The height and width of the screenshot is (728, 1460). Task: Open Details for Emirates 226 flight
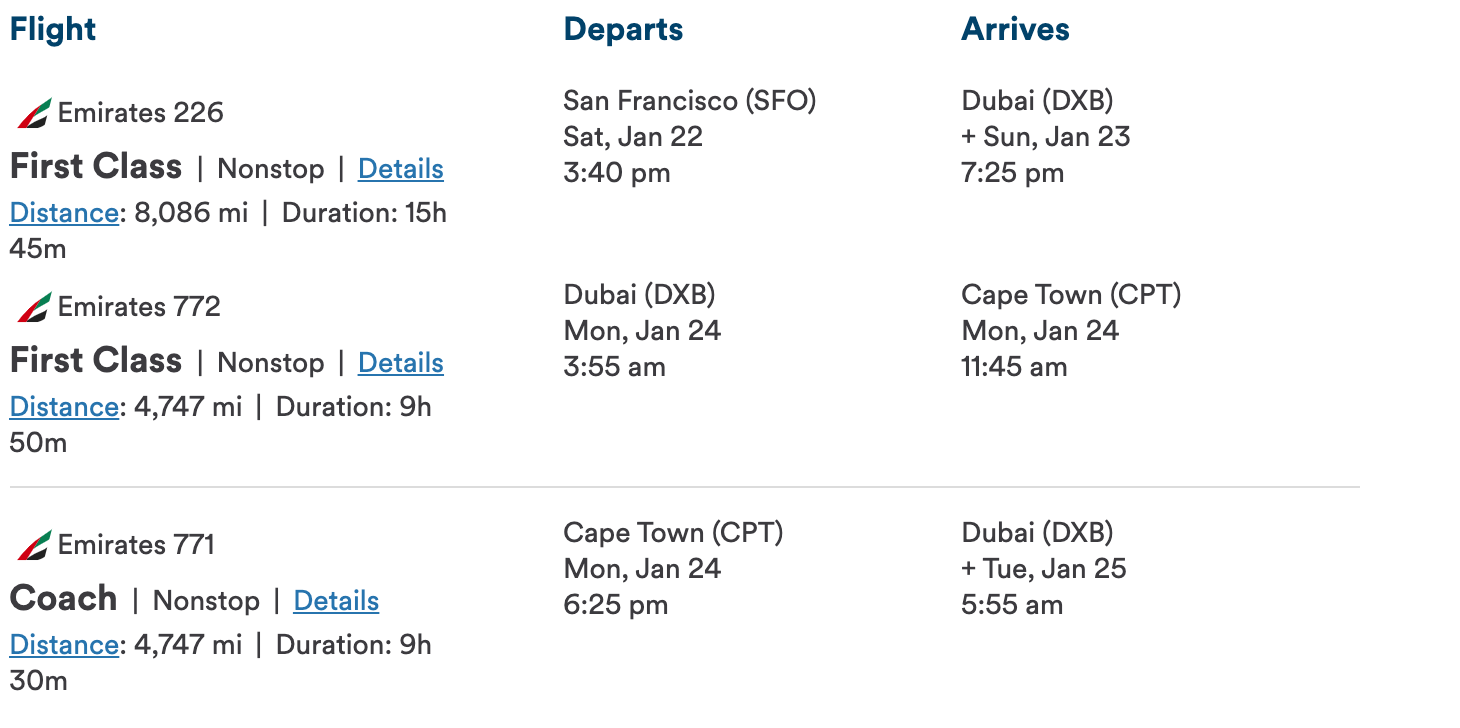(x=400, y=169)
